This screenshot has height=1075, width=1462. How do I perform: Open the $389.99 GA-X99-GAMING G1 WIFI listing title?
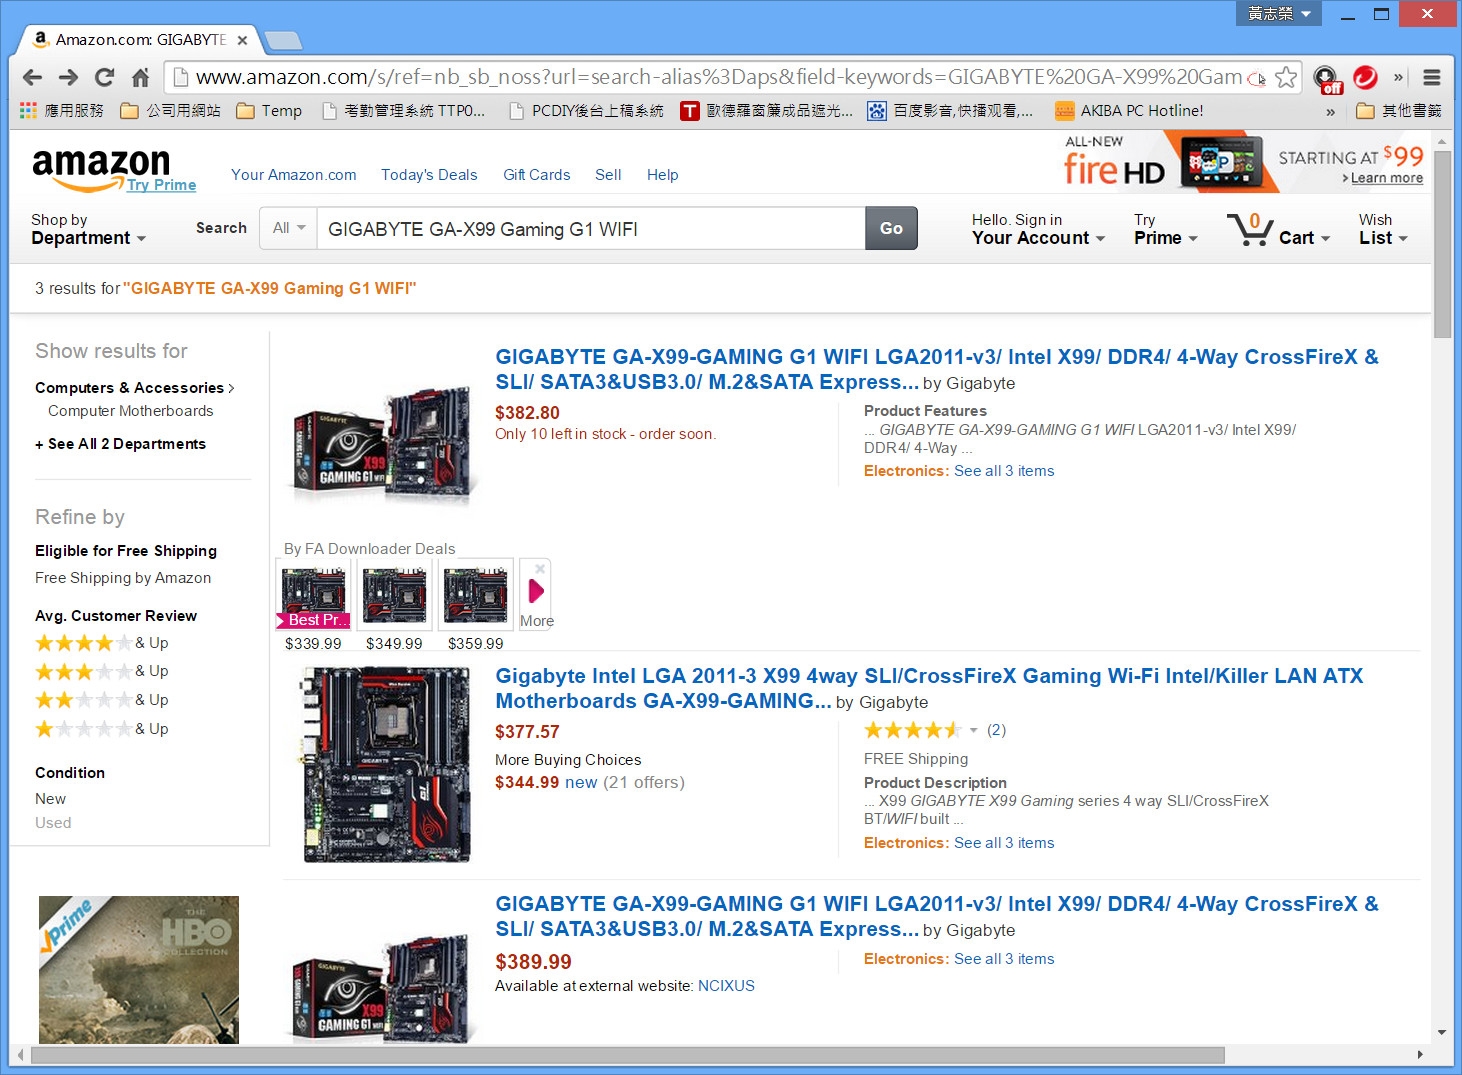pos(937,916)
